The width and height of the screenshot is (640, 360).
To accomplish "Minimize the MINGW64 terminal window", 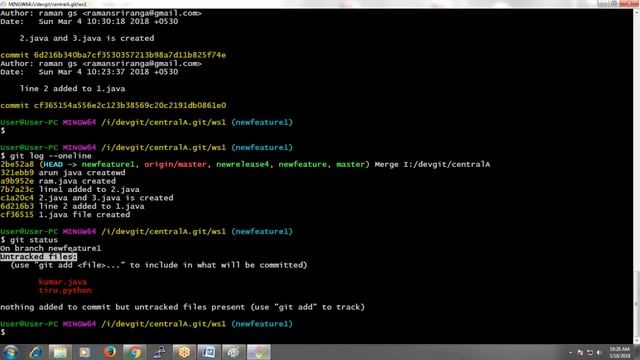I will [x=603, y=4].
